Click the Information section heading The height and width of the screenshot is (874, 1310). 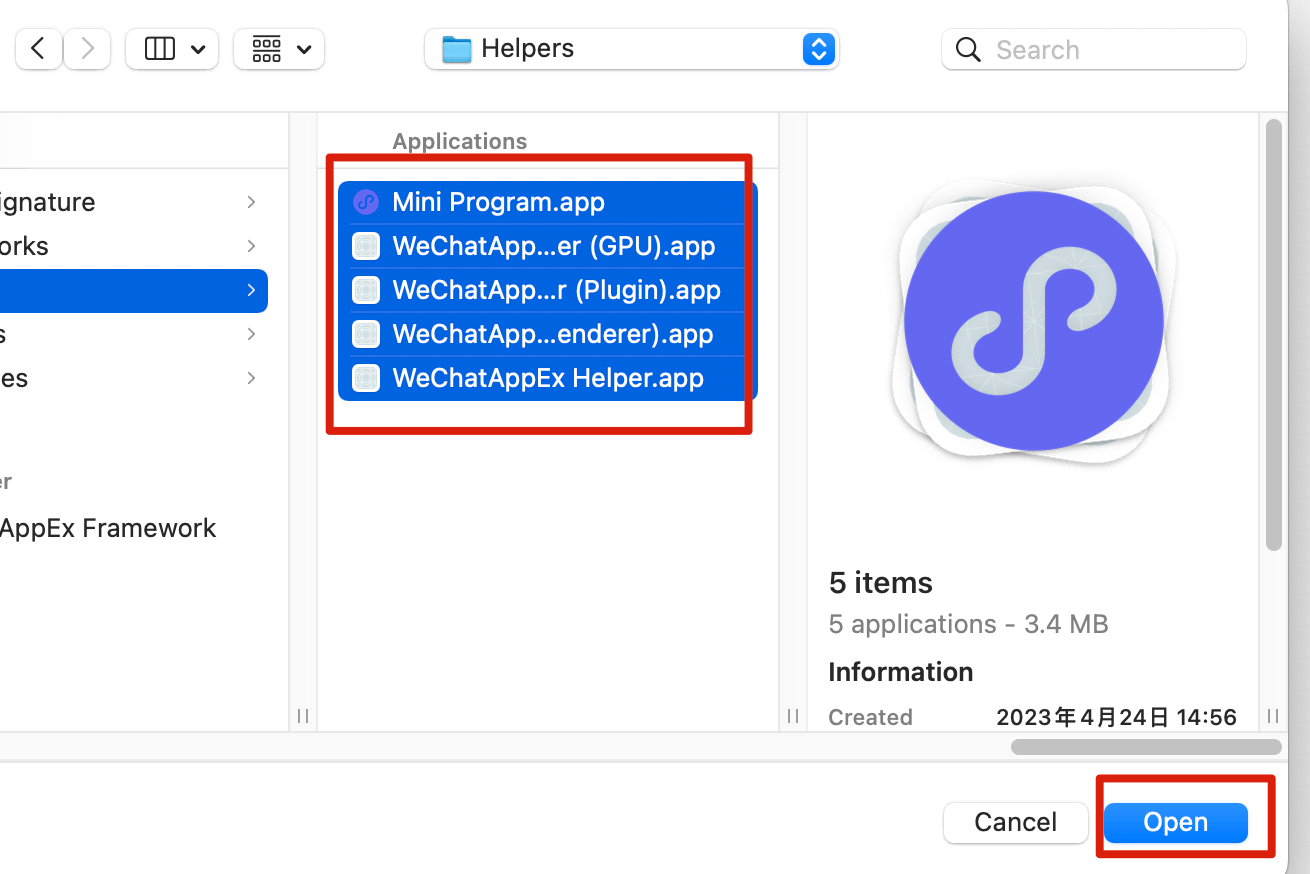[901, 672]
